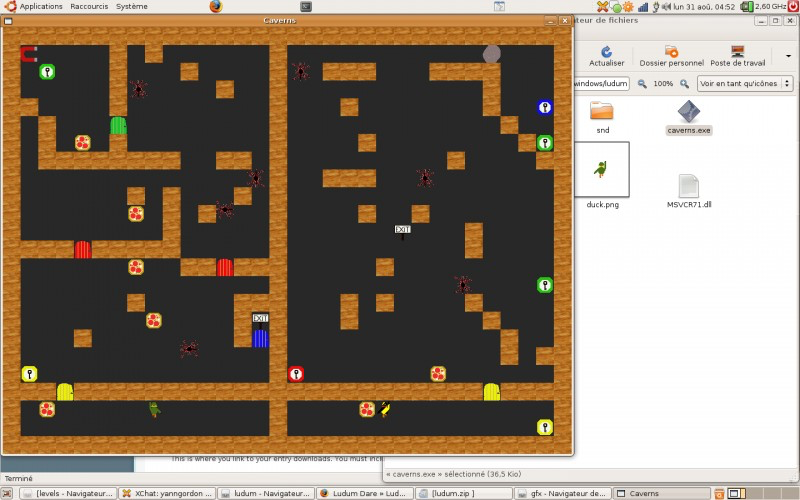This screenshot has height=500, width=800.
Task: Click the red magnet icon in game
Action: 29,54
